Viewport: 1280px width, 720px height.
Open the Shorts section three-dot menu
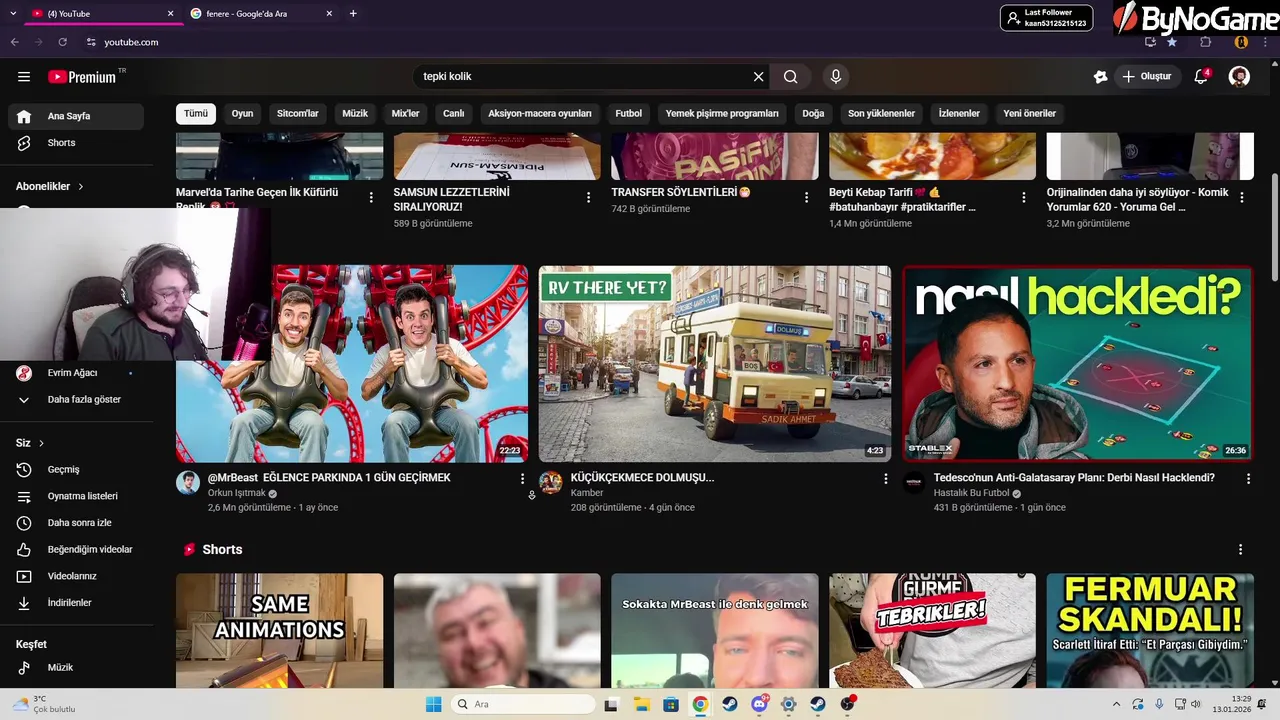click(1241, 550)
